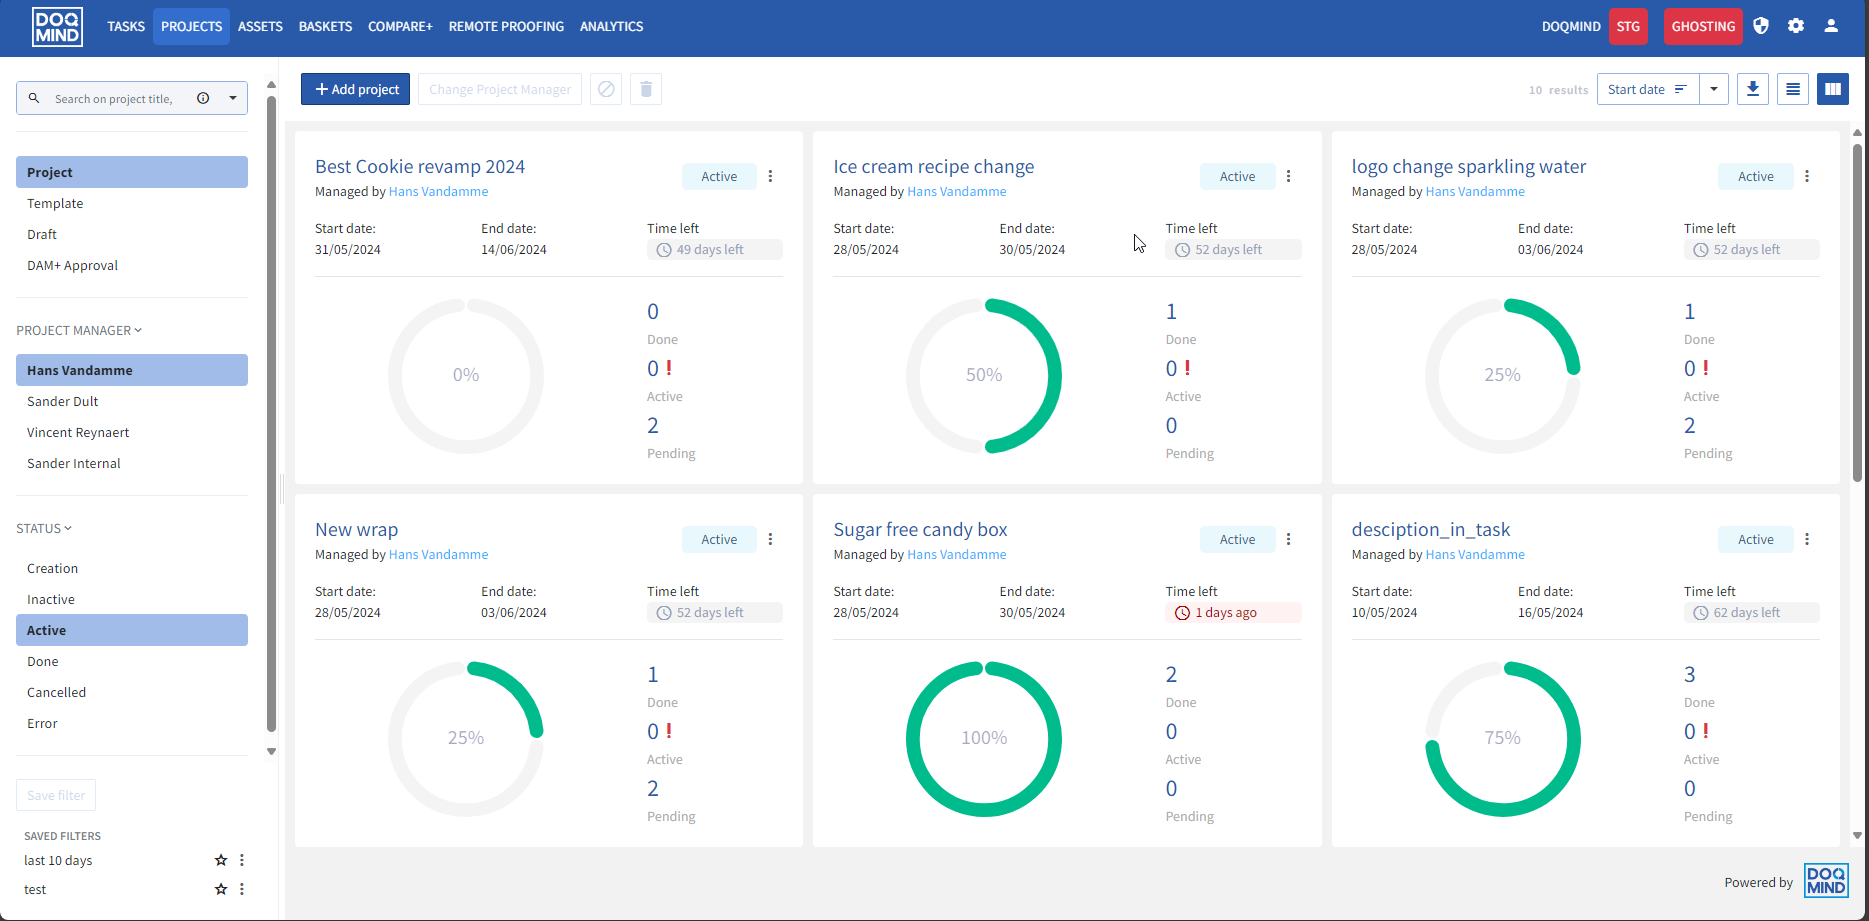Viewport: 1869px width, 921px height.
Task: Switch to card grid view
Action: tap(1832, 89)
